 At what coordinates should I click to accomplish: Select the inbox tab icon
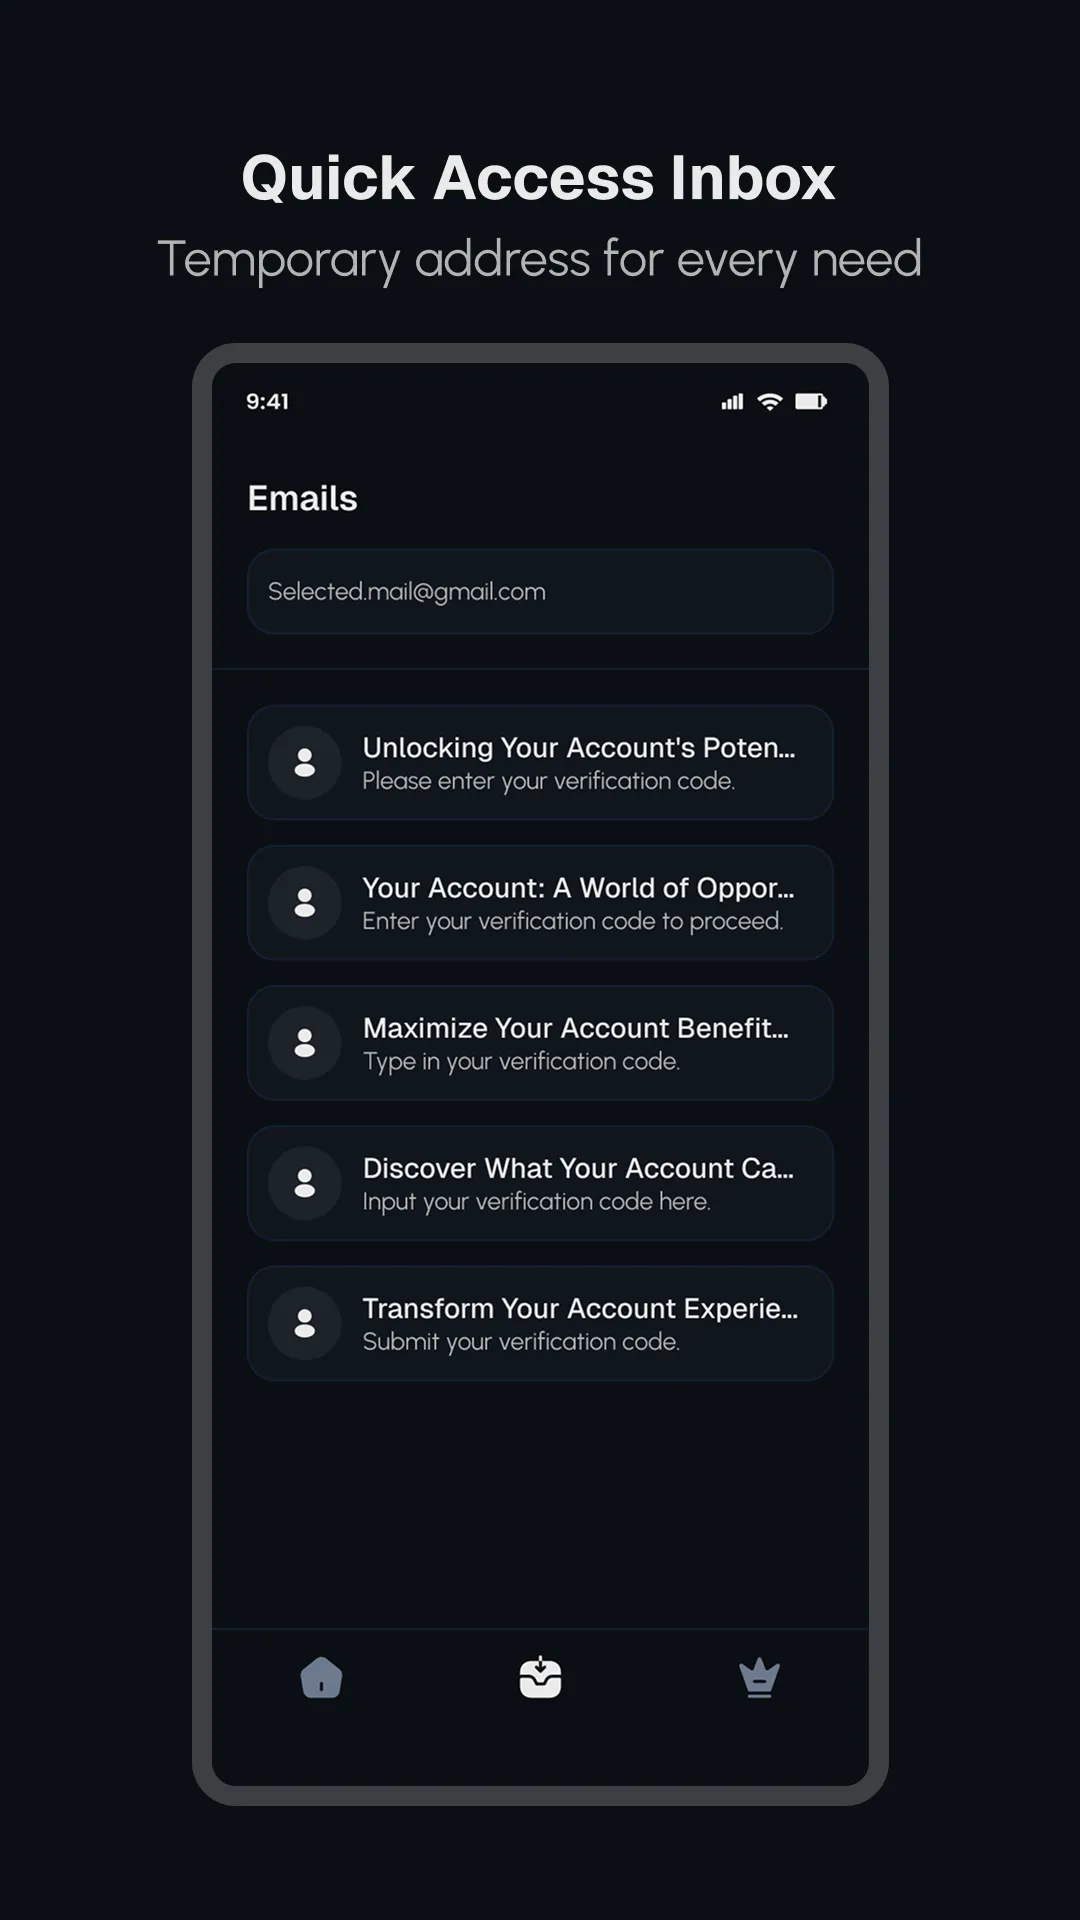click(540, 1677)
